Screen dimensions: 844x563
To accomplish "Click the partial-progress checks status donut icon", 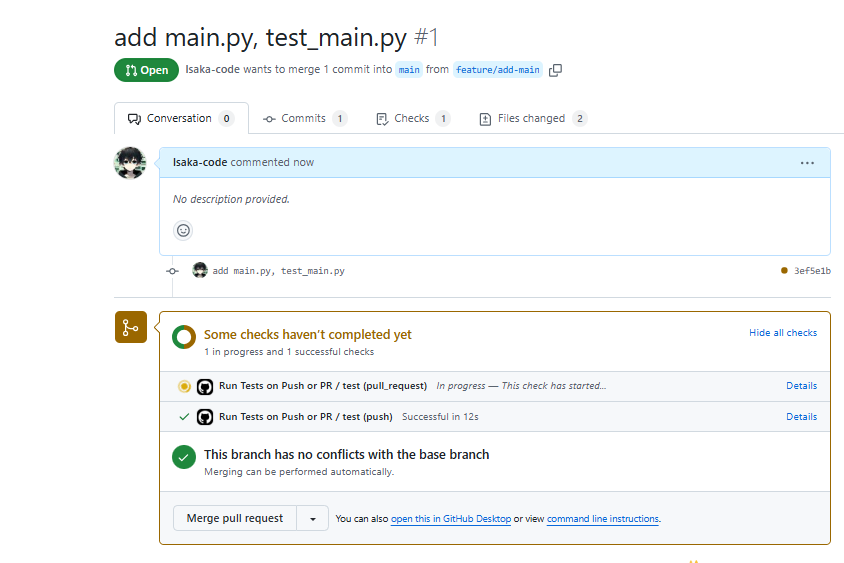I will 184,337.
